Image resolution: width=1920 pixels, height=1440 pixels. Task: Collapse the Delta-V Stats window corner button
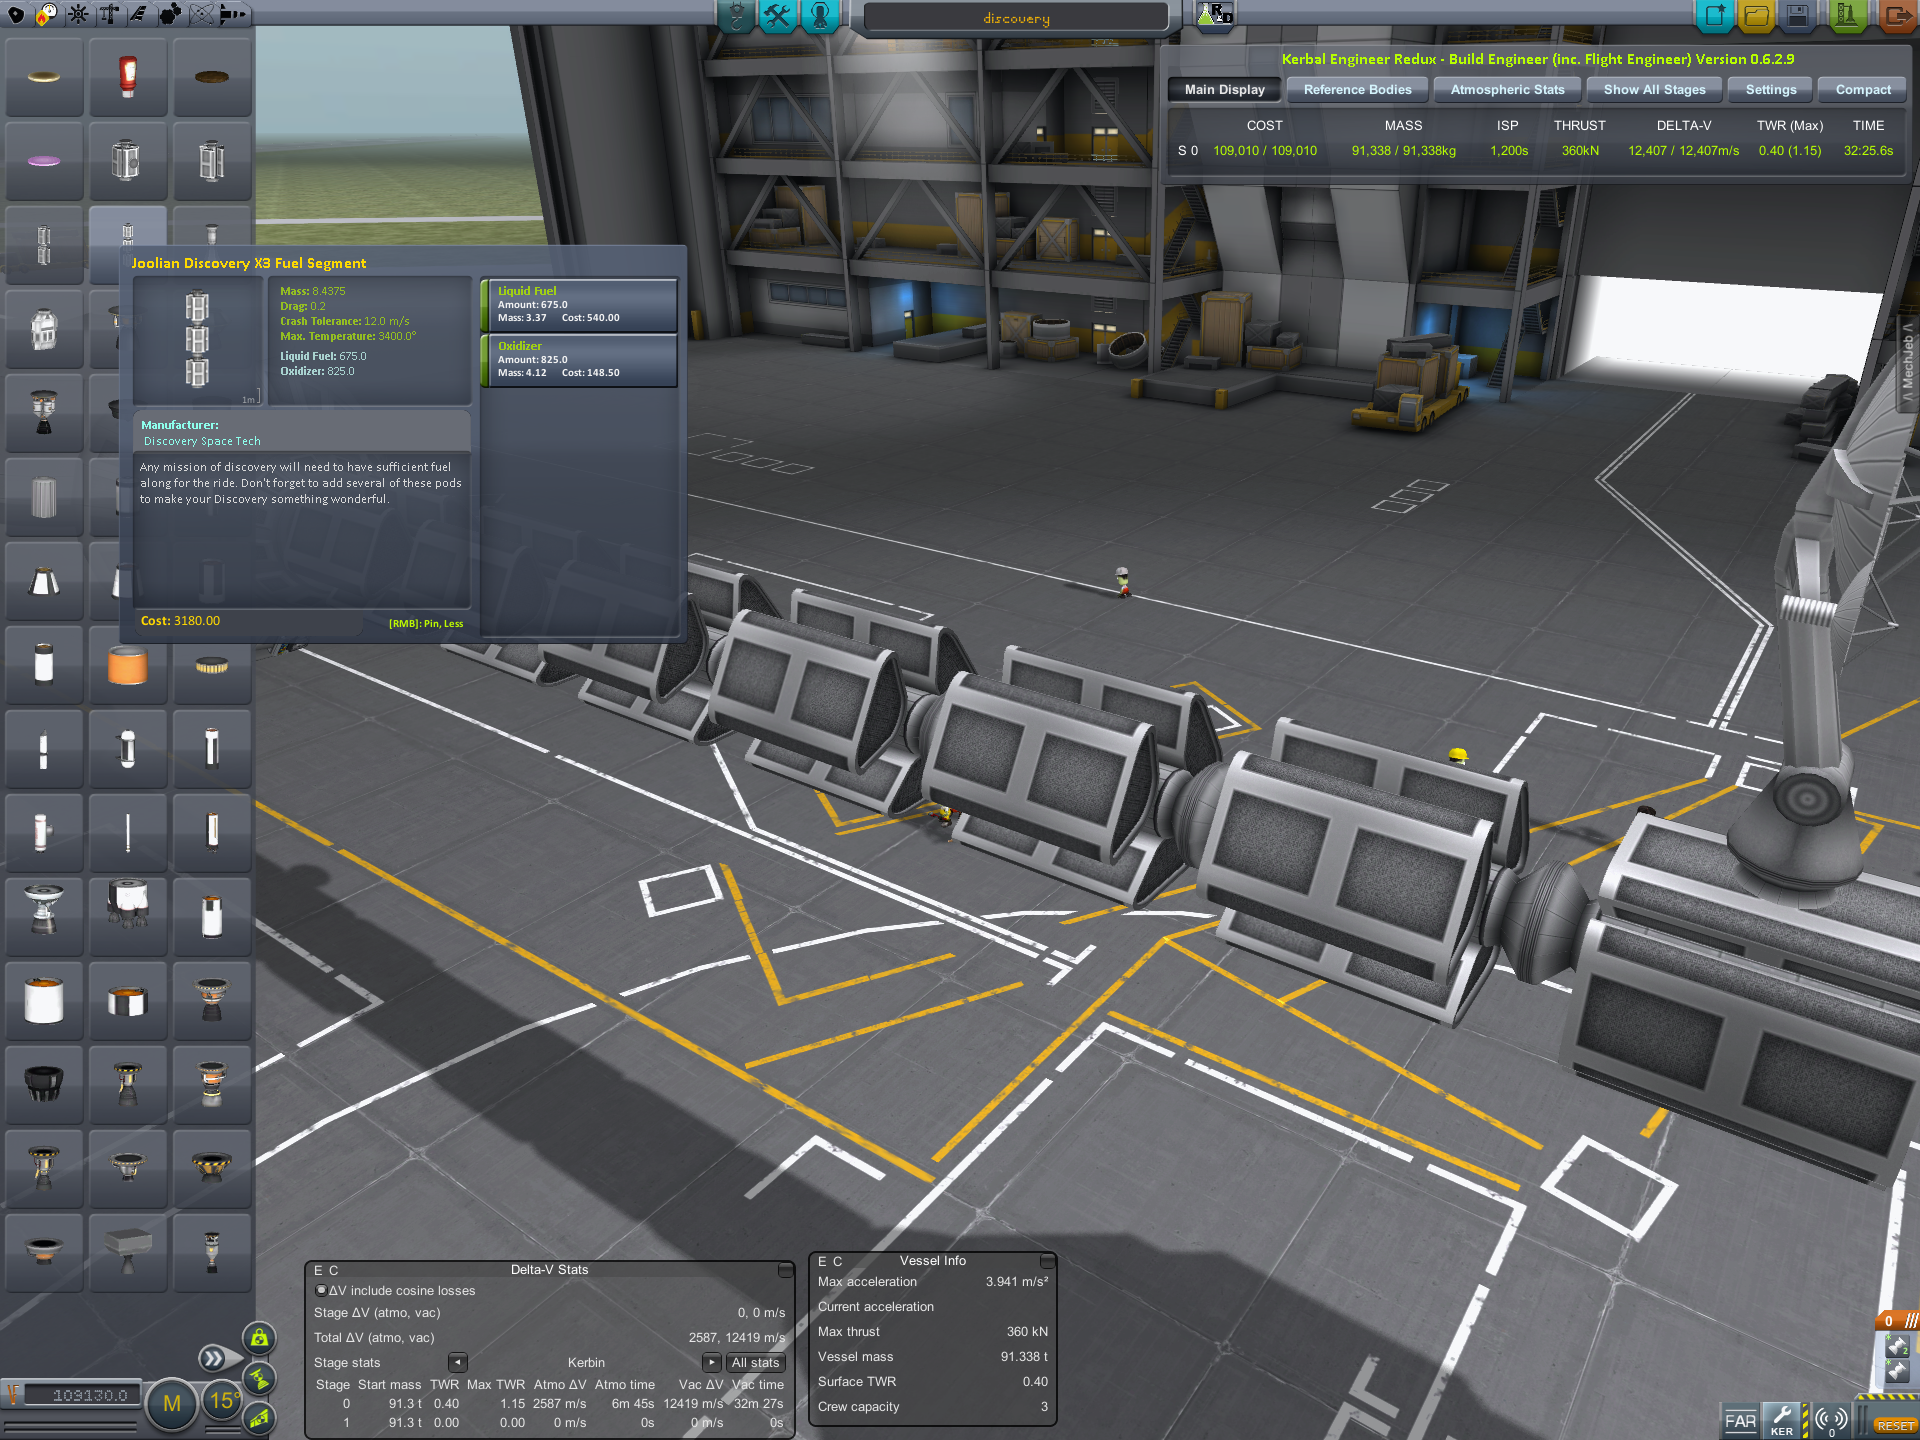pyautogui.click(x=786, y=1269)
